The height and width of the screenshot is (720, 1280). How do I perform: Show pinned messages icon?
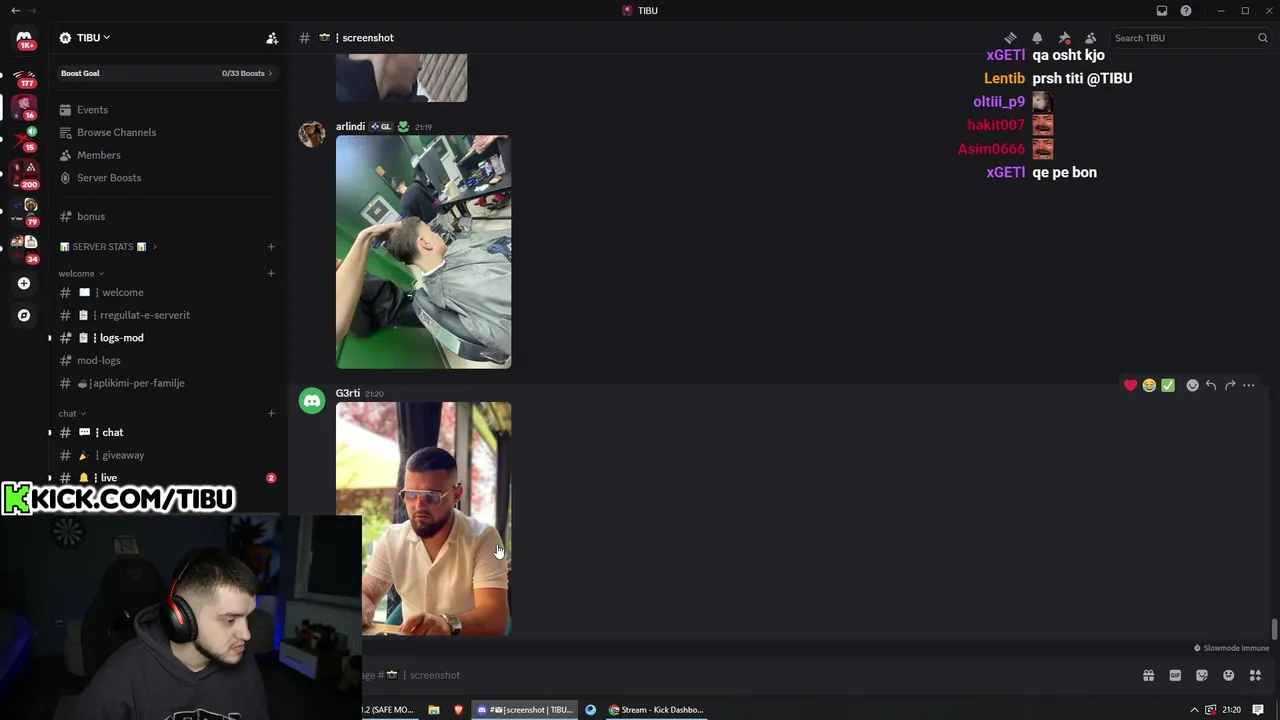tap(1064, 38)
